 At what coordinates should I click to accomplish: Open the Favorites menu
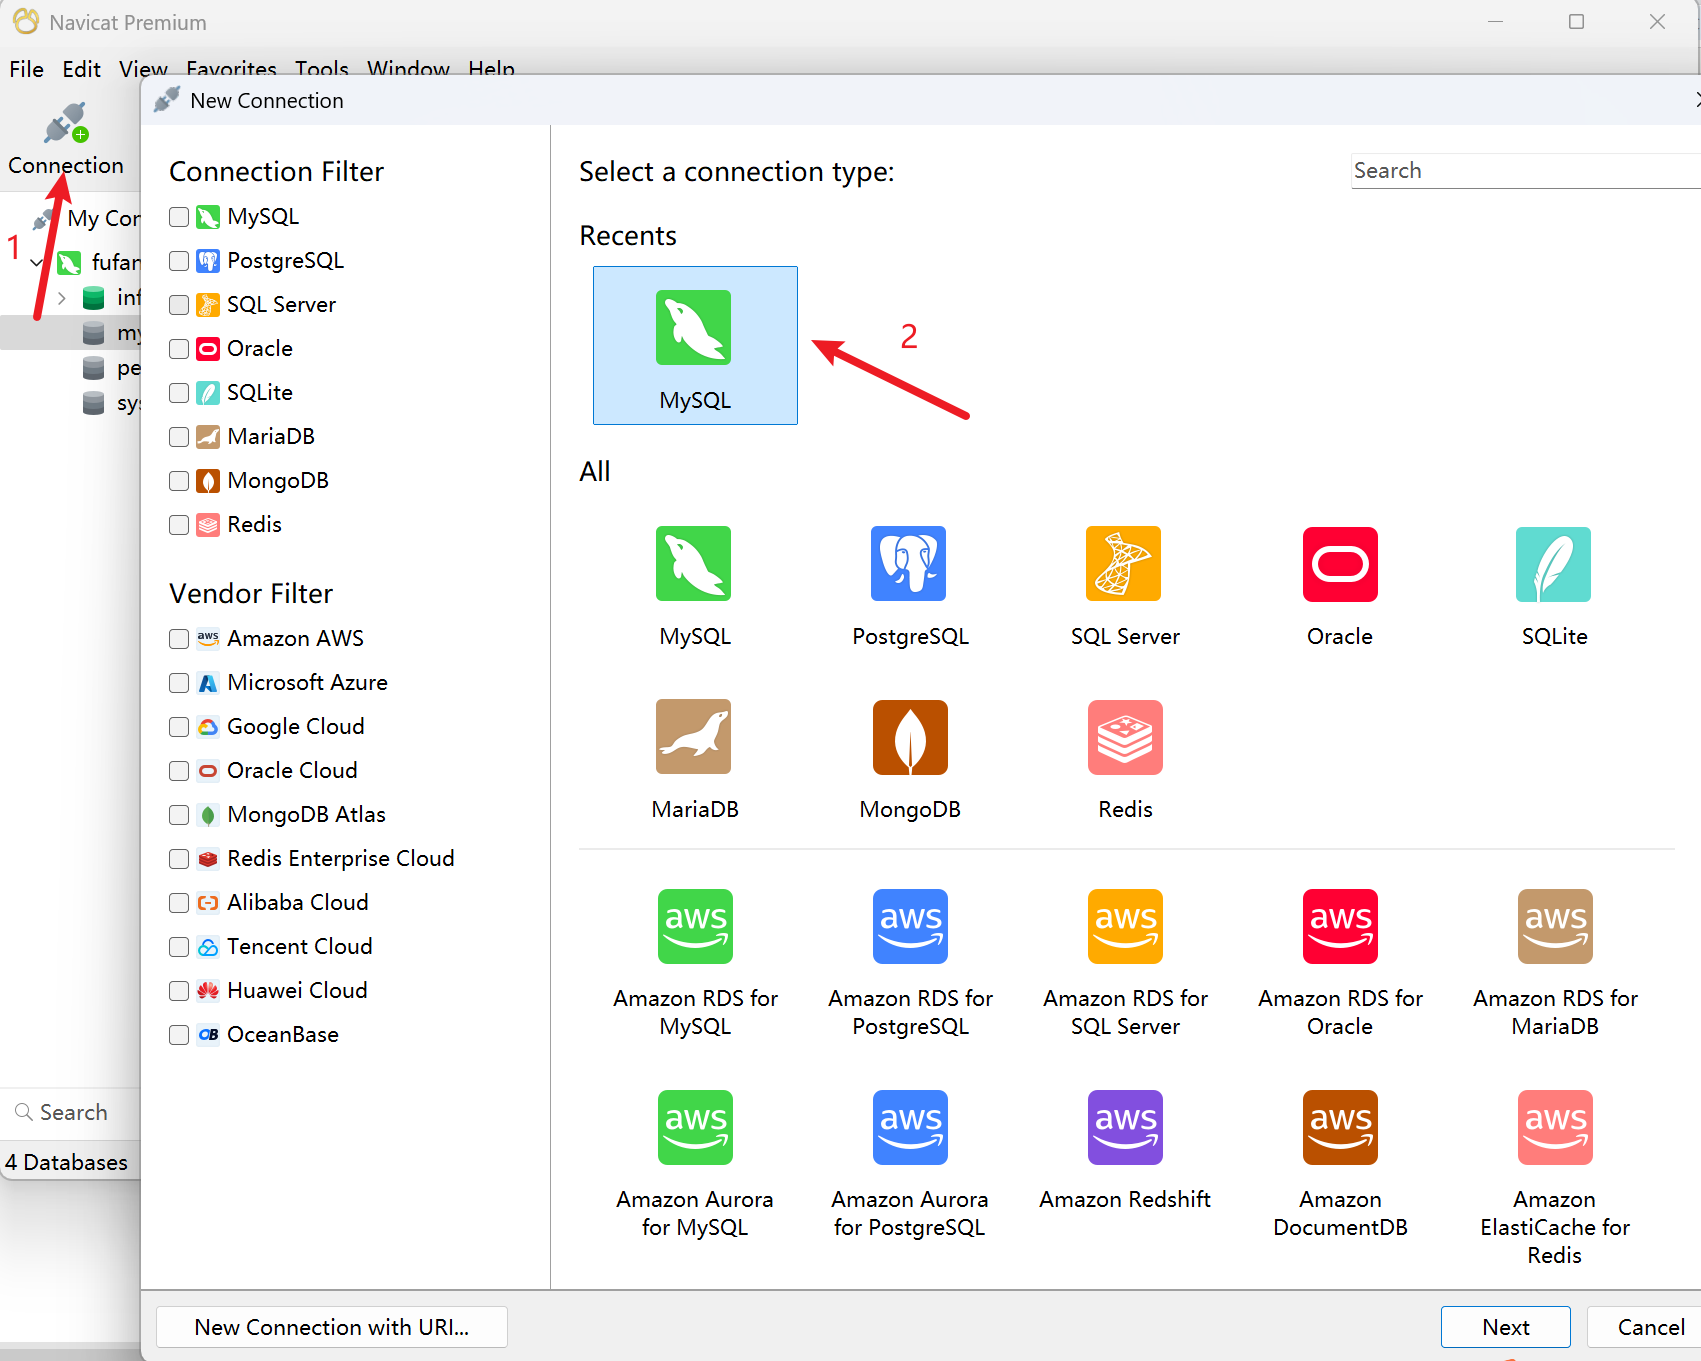click(231, 69)
